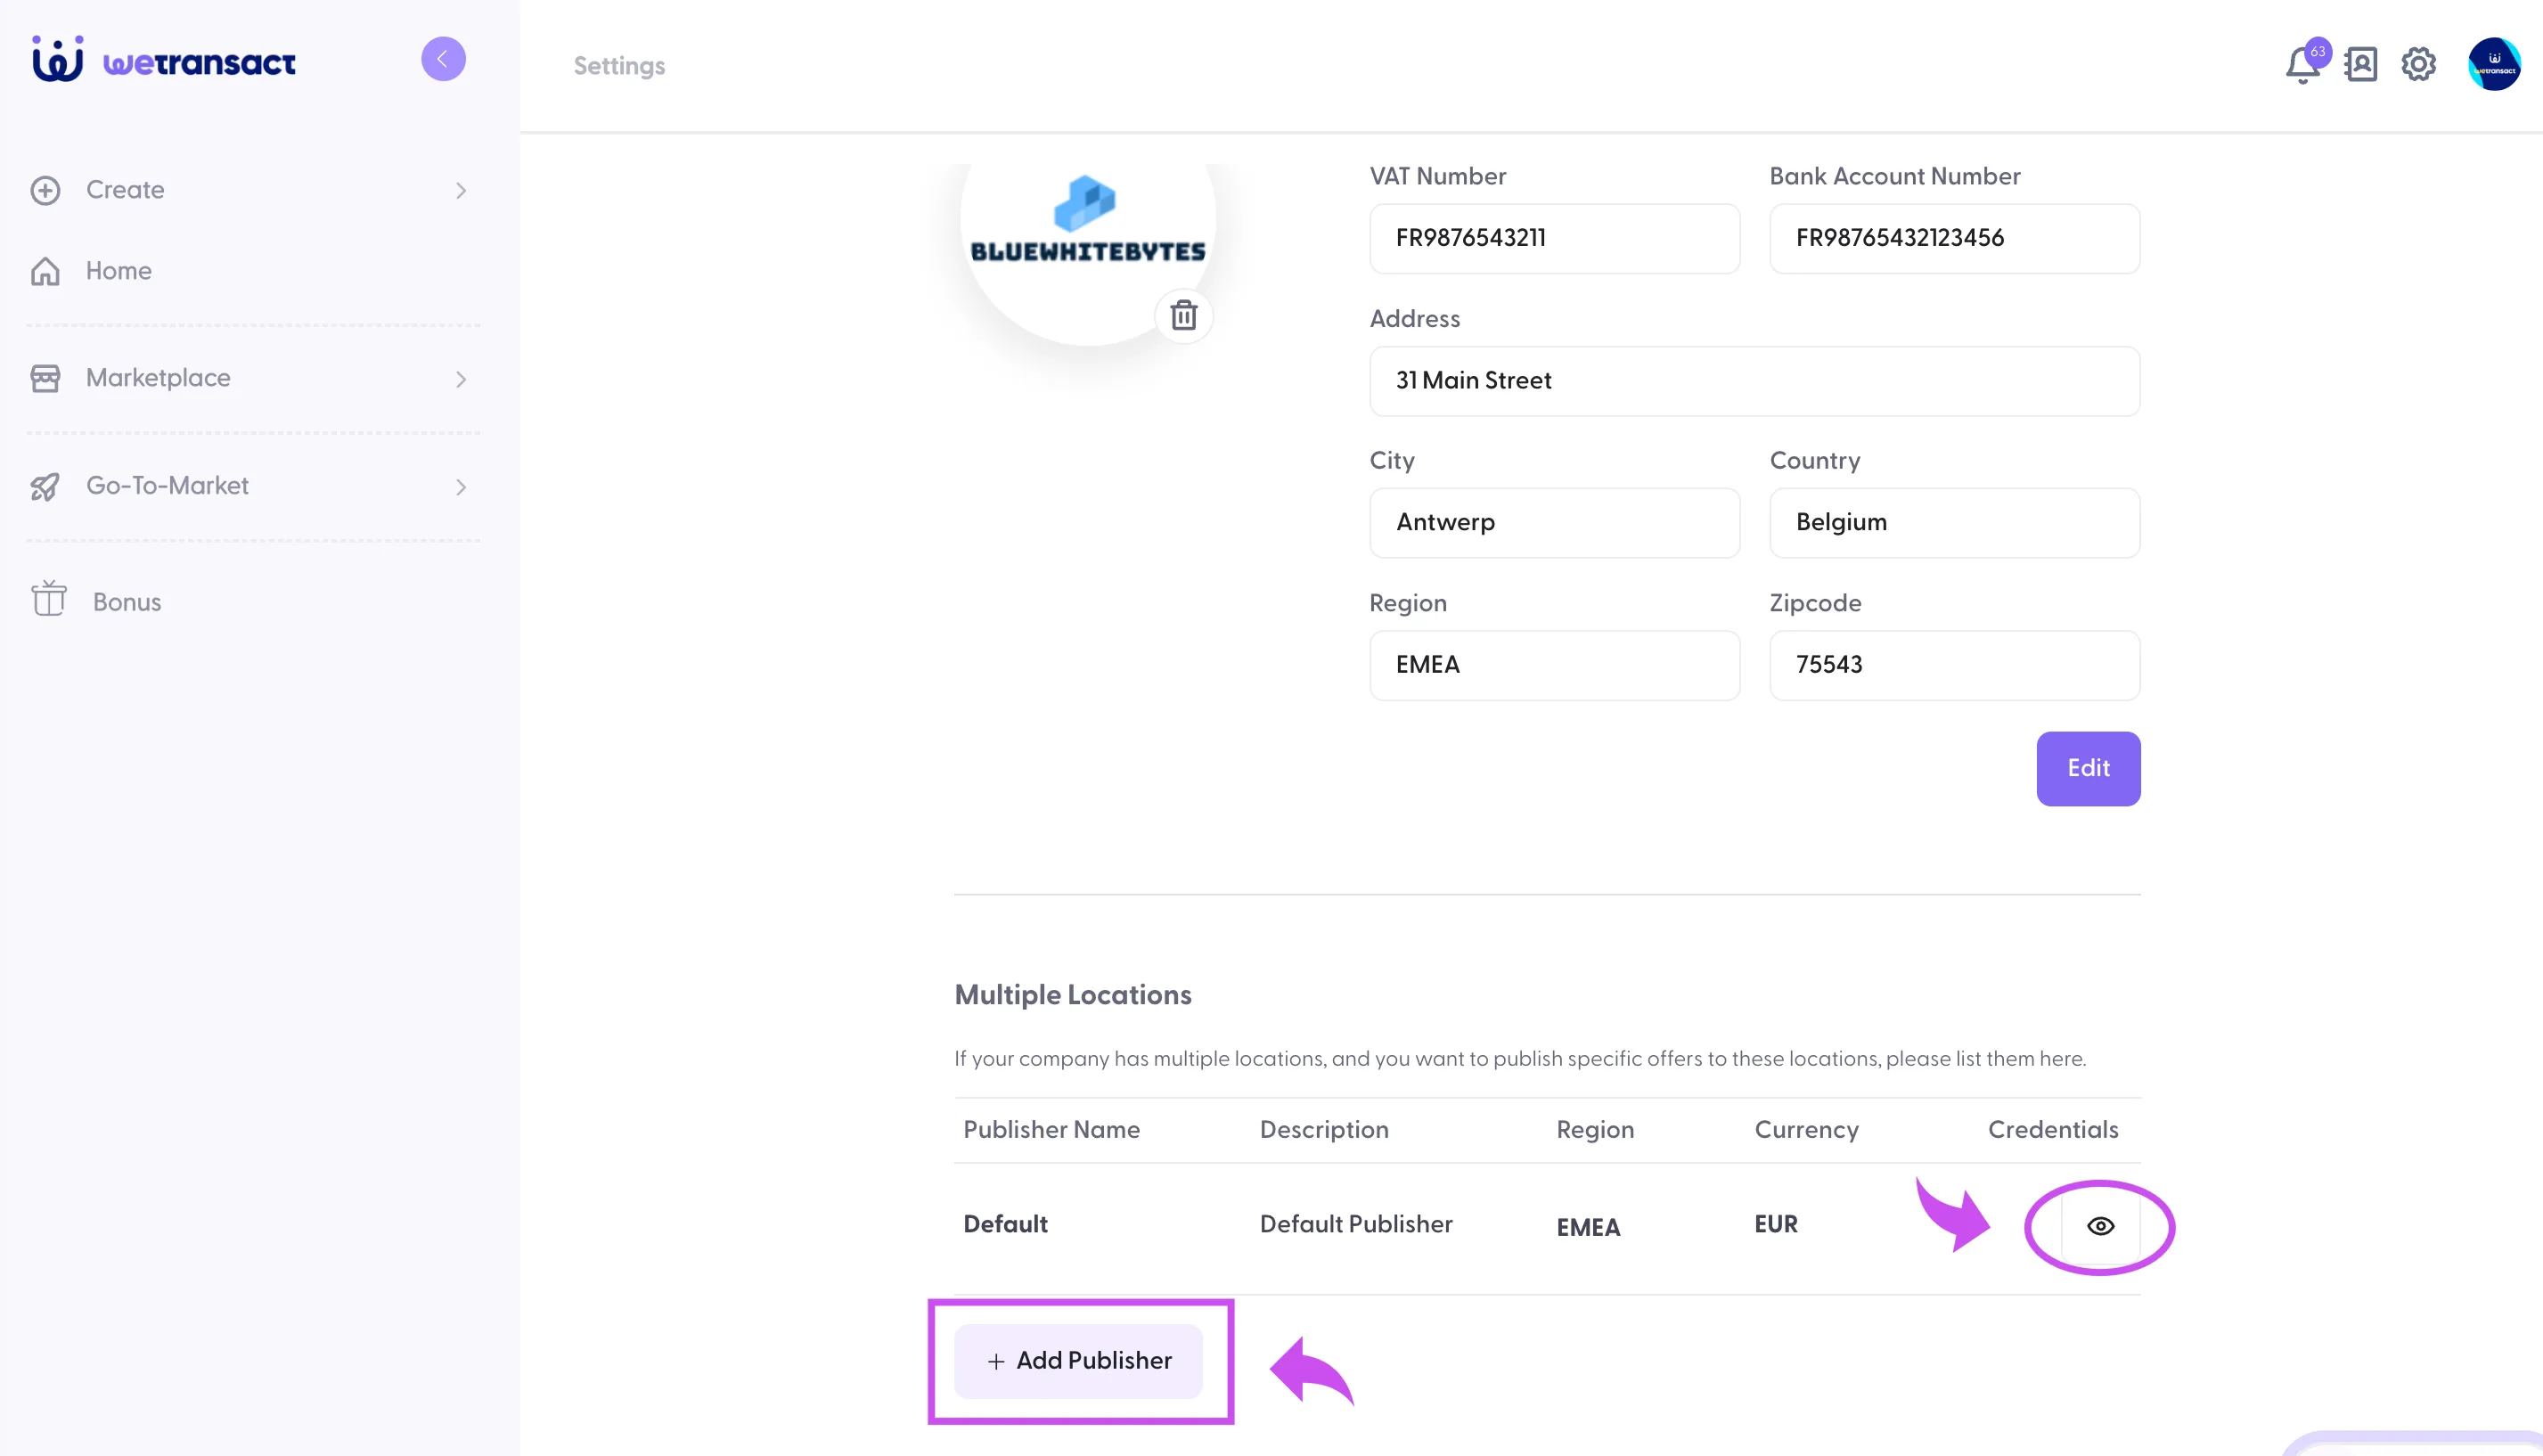The height and width of the screenshot is (1456, 2543).
Task: Expand the Create menu chevron
Action: coord(461,190)
